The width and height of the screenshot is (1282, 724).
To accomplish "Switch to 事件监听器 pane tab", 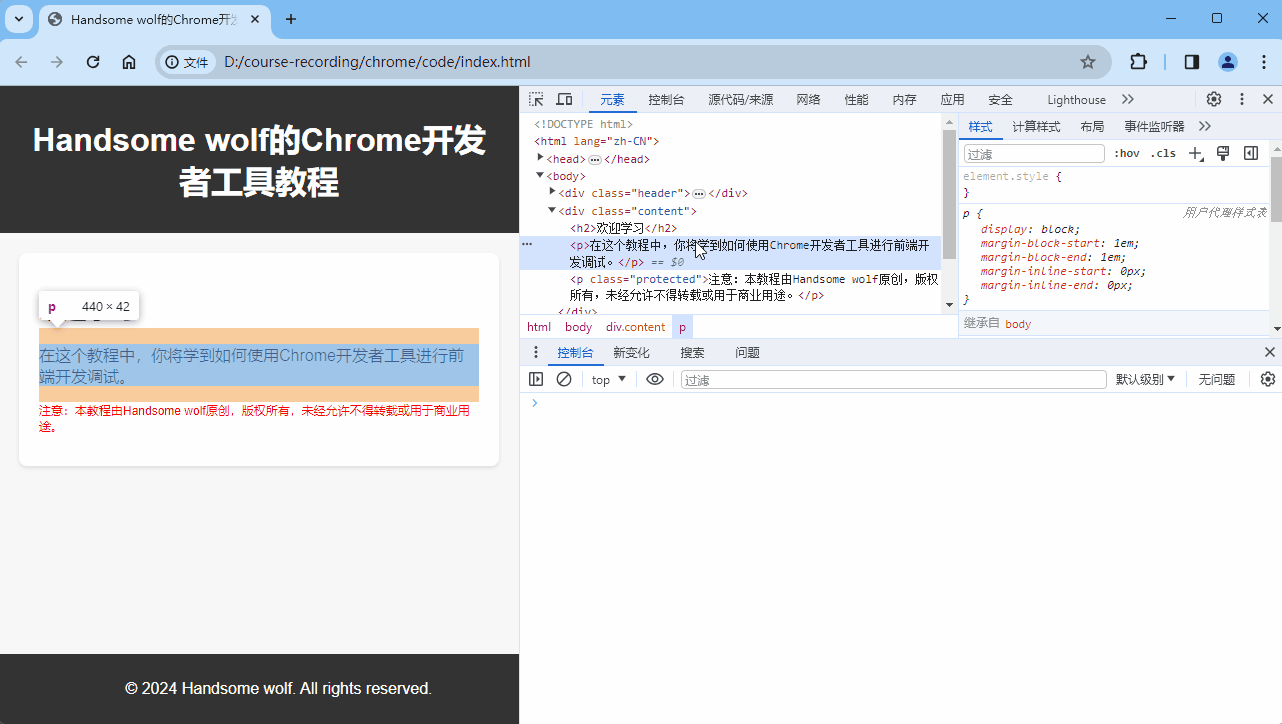I will click(1154, 126).
